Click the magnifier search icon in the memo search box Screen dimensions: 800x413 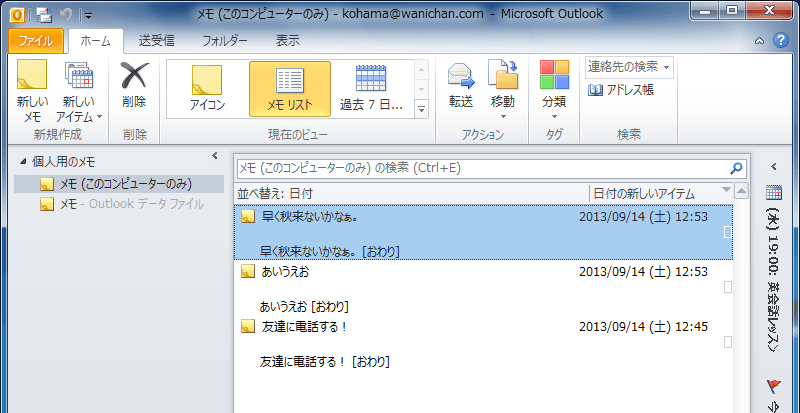coord(736,168)
